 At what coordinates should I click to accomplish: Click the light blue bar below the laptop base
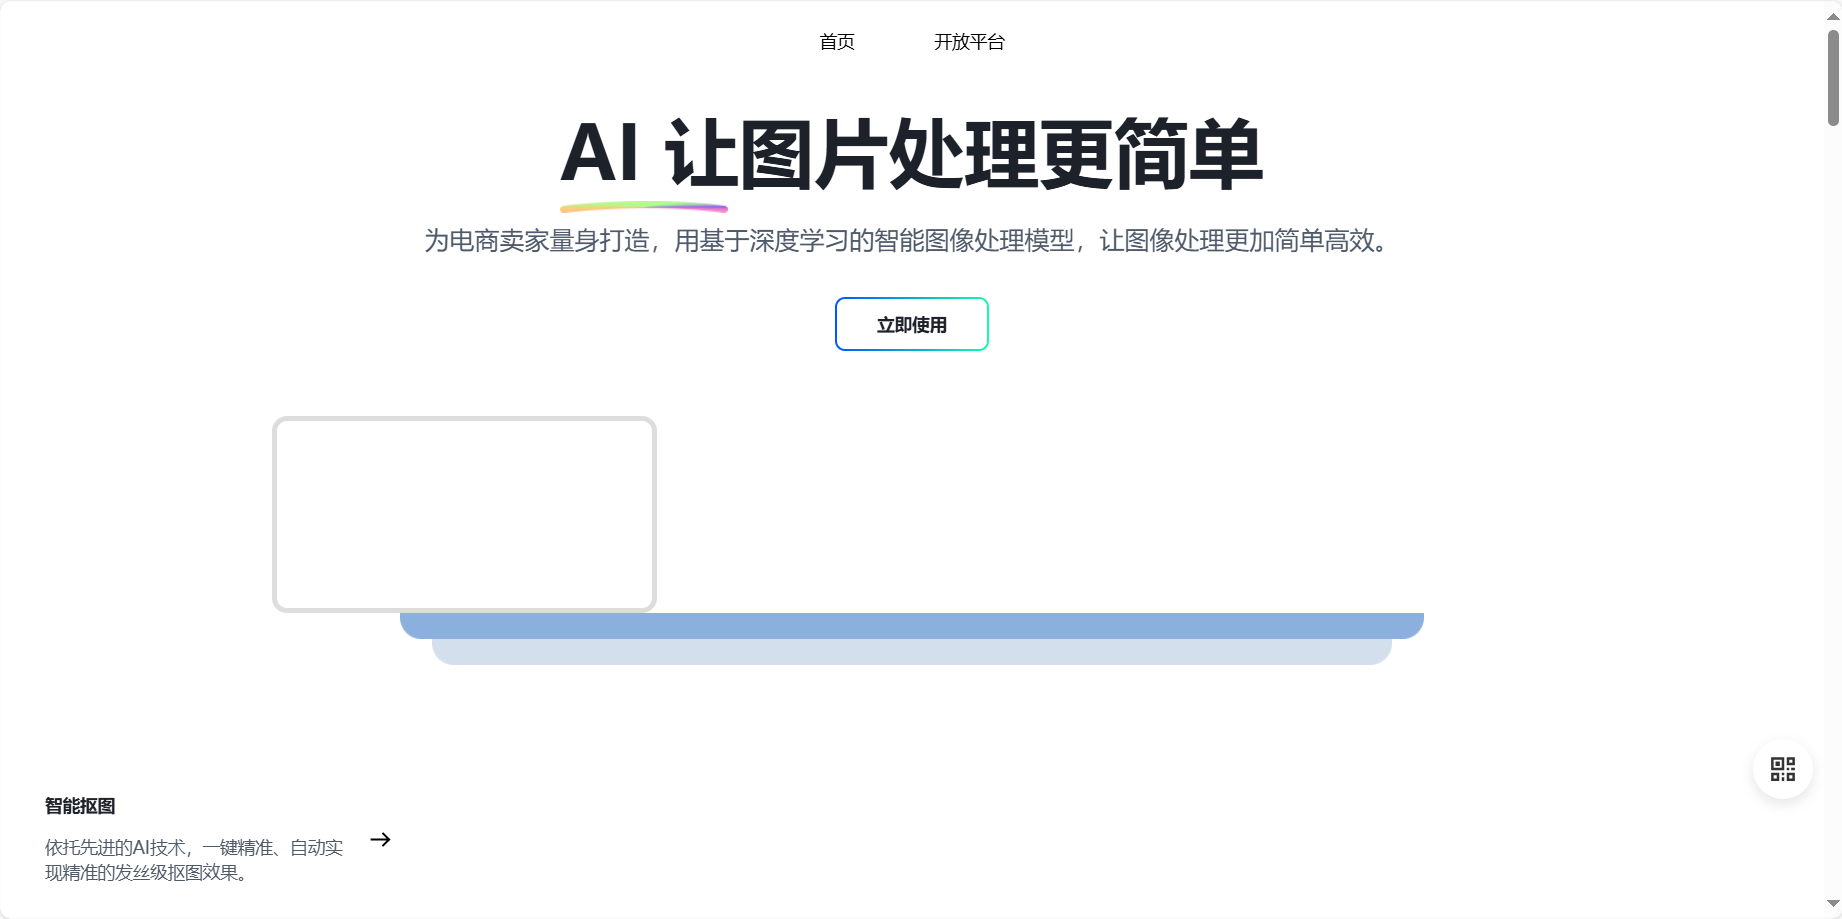(x=911, y=651)
